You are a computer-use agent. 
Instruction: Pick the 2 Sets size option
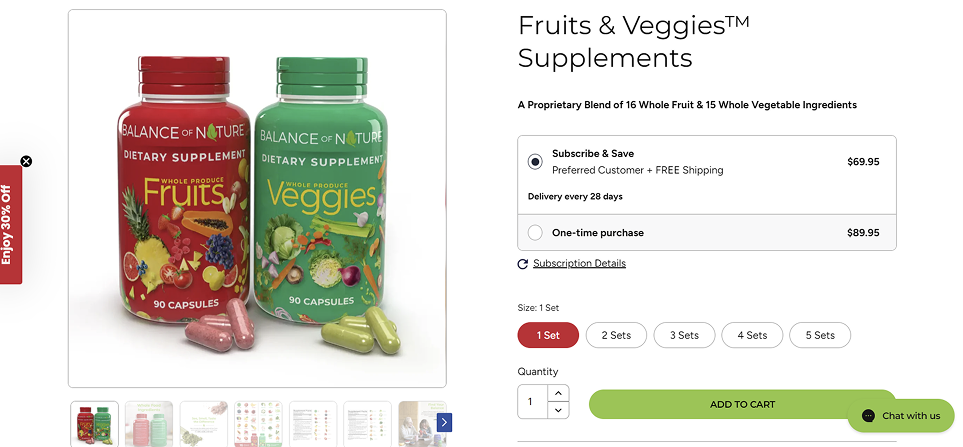(x=616, y=335)
